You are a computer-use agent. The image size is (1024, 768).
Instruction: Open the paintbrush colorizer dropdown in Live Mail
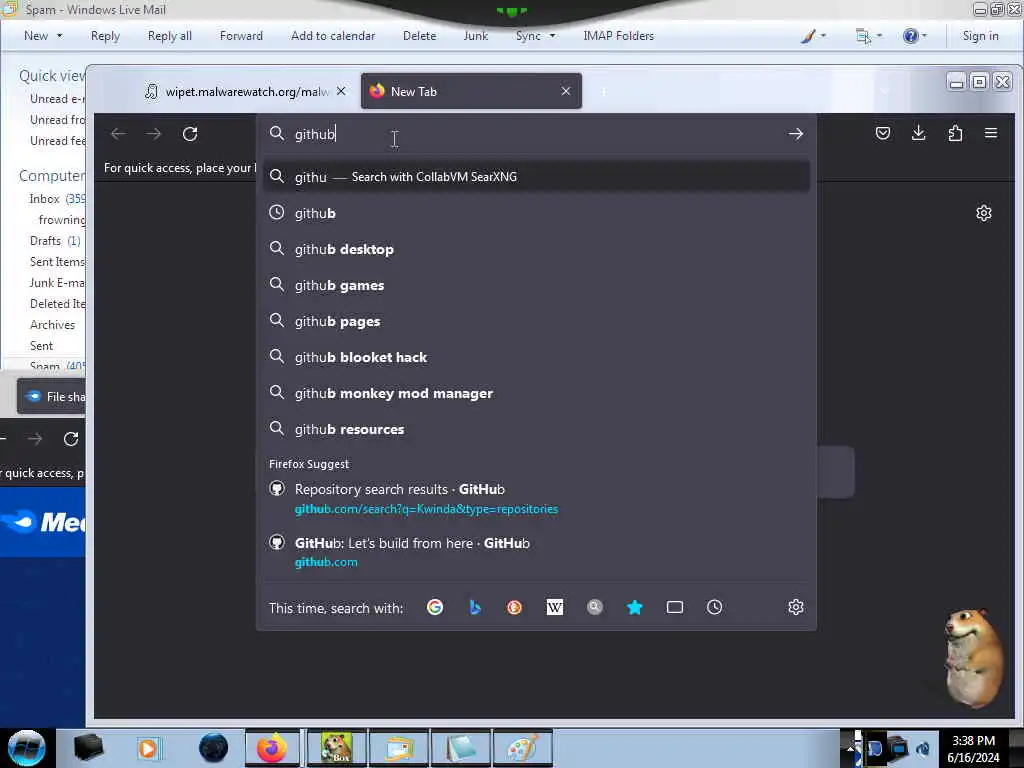[813, 36]
